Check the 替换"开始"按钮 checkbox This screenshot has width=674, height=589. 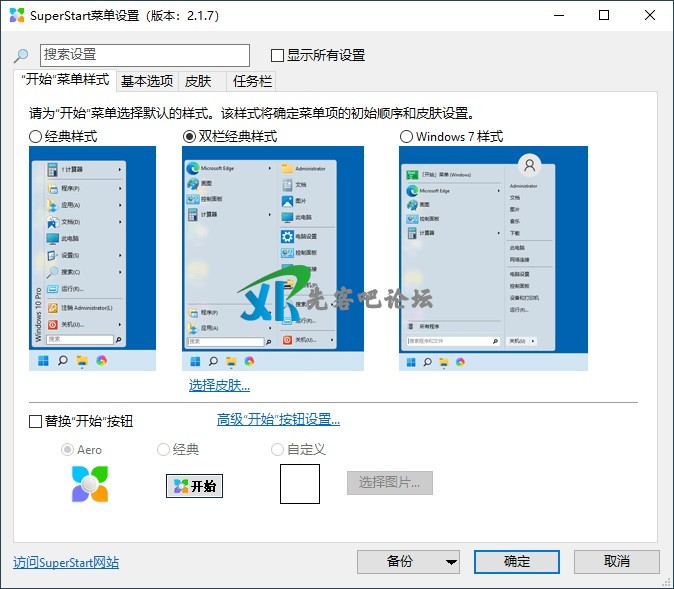pyautogui.click(x=36, y=421)
